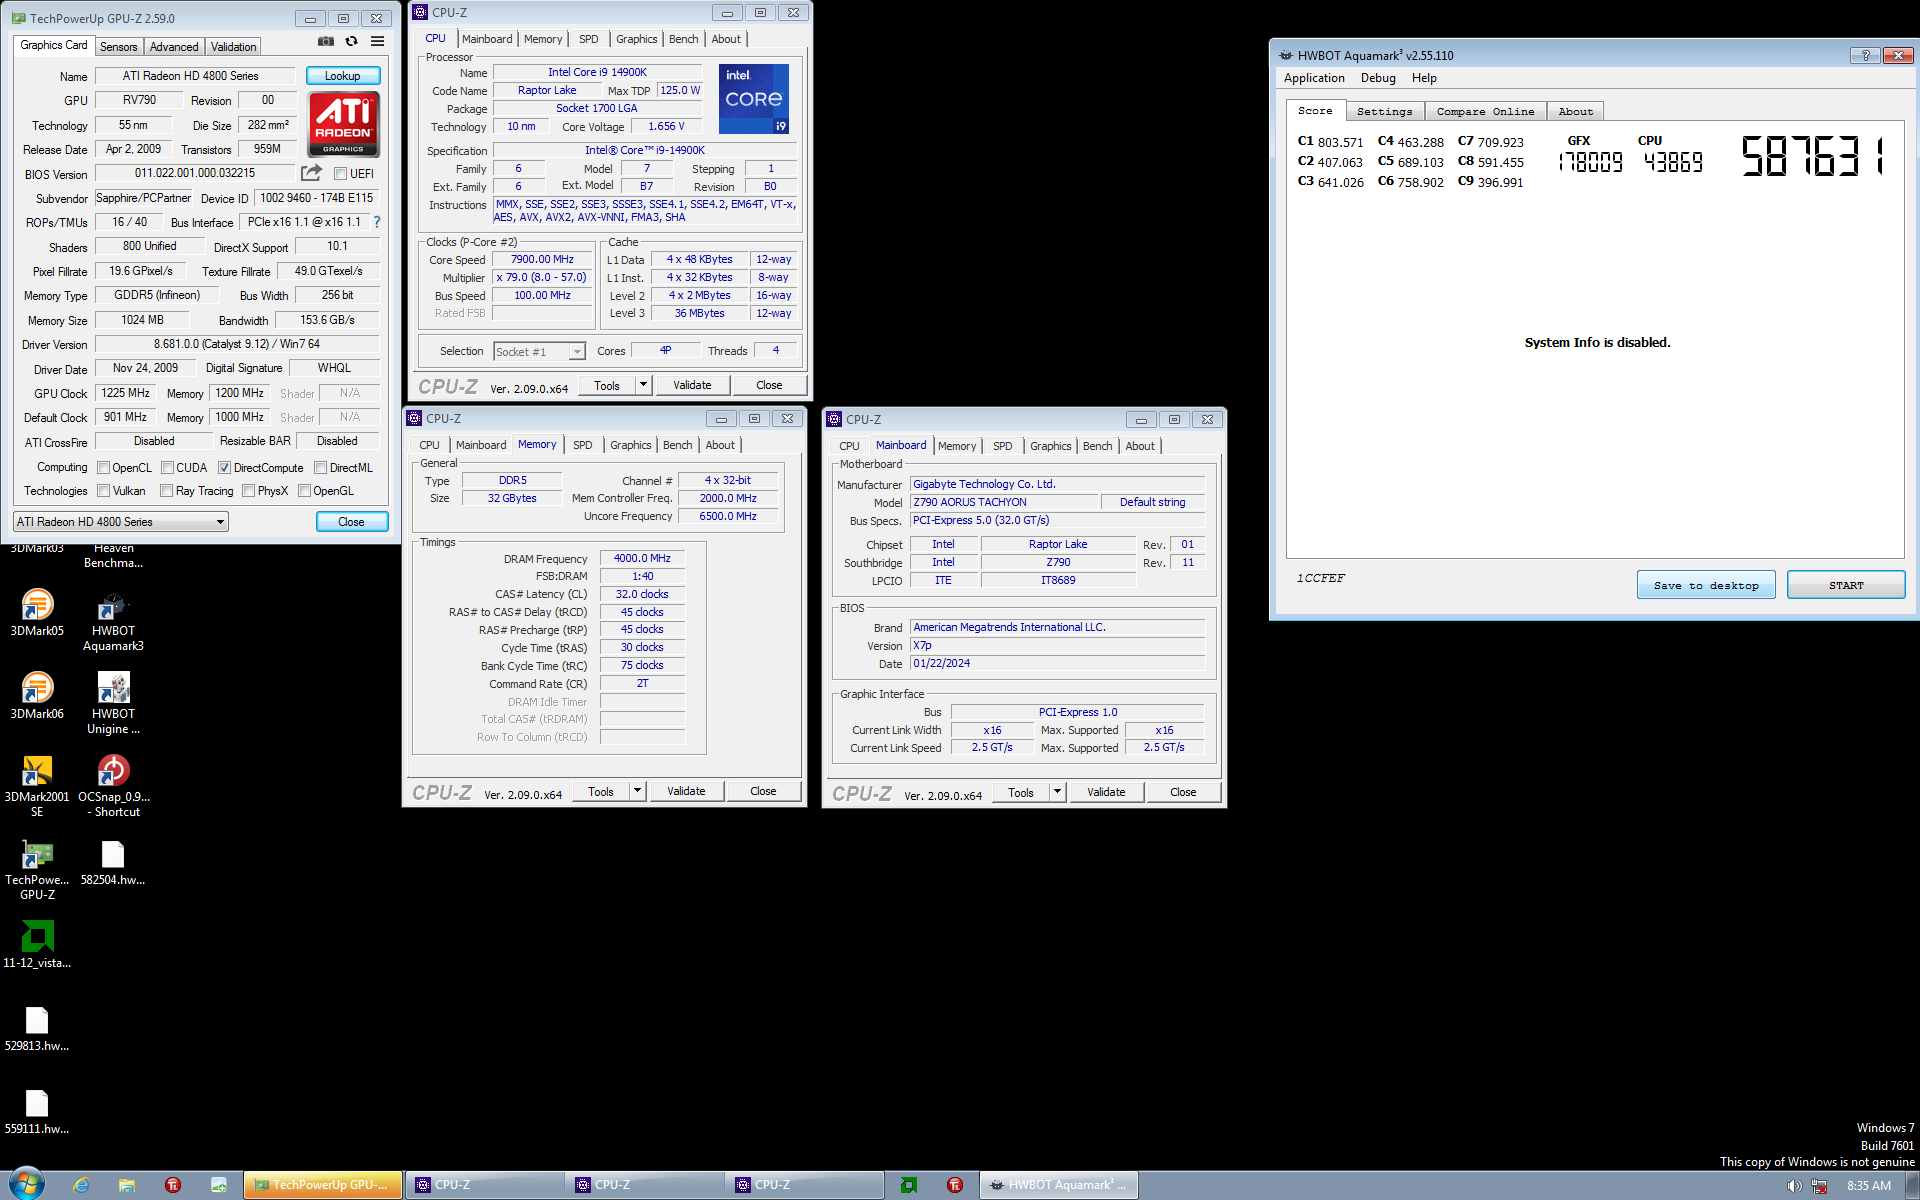Expand Tools arrow in CPU tab window
Viewport: 1920px width, 1200px height.
pos(643,385)
